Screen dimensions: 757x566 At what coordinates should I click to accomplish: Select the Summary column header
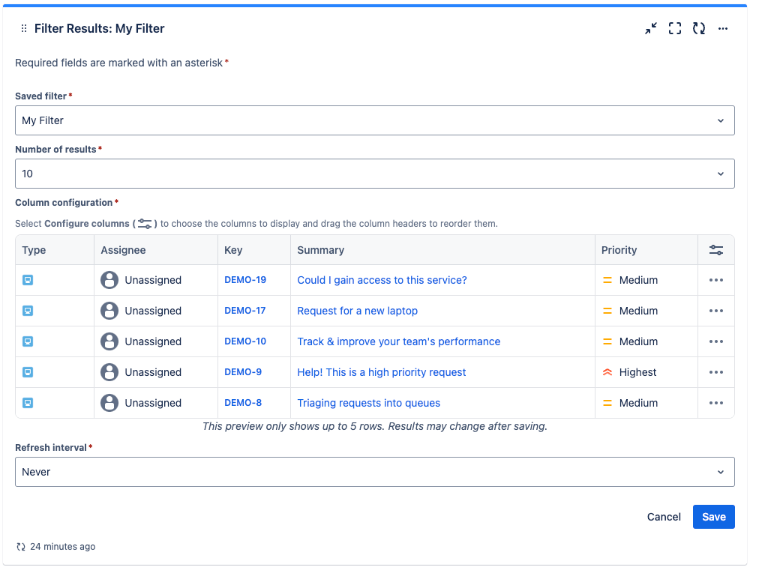(321, 250)
